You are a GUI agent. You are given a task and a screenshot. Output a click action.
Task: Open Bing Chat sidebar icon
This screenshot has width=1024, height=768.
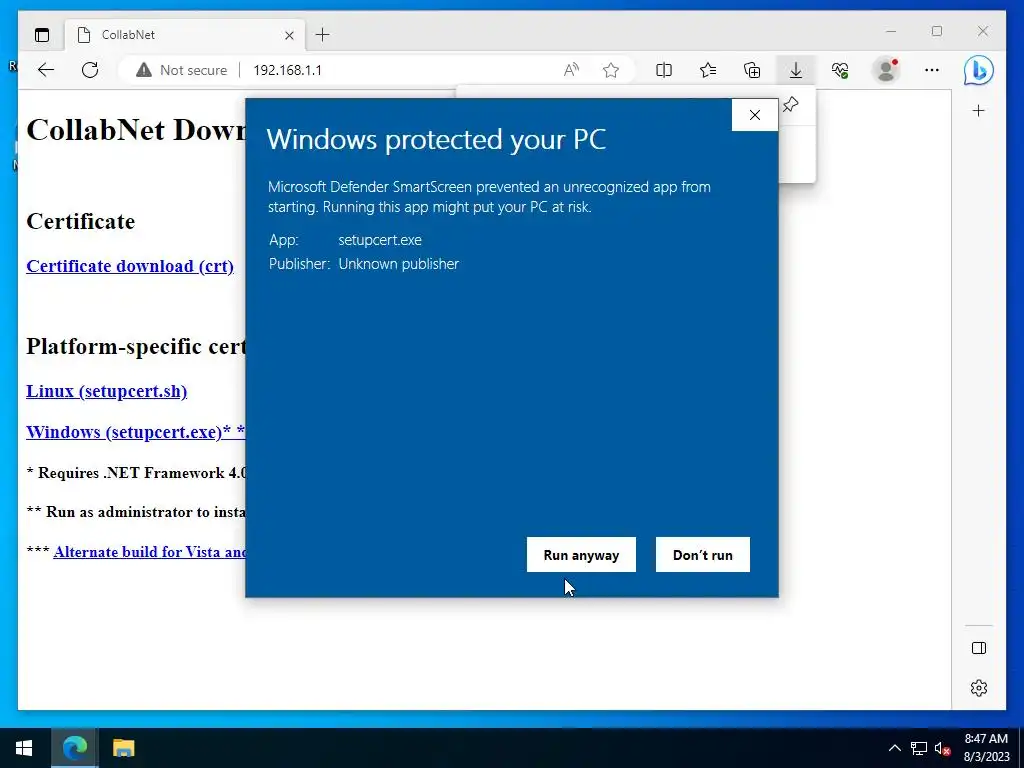979,70
